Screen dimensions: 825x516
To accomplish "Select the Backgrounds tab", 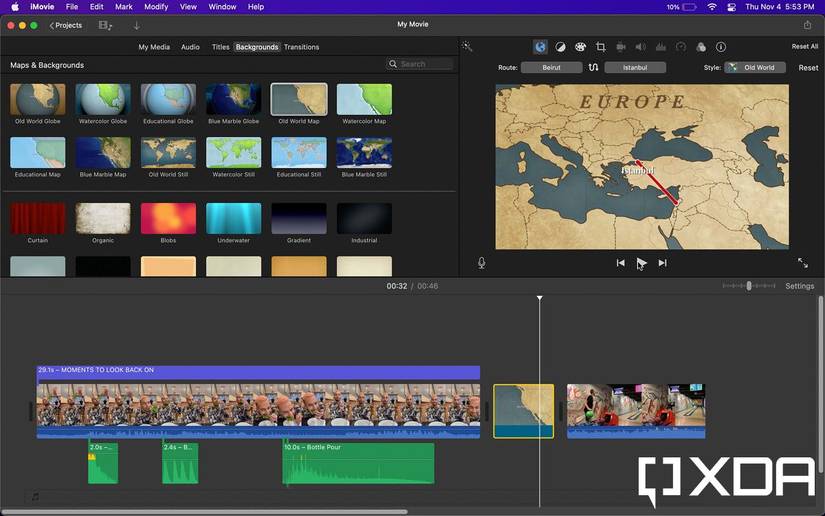I will point(257,47).
